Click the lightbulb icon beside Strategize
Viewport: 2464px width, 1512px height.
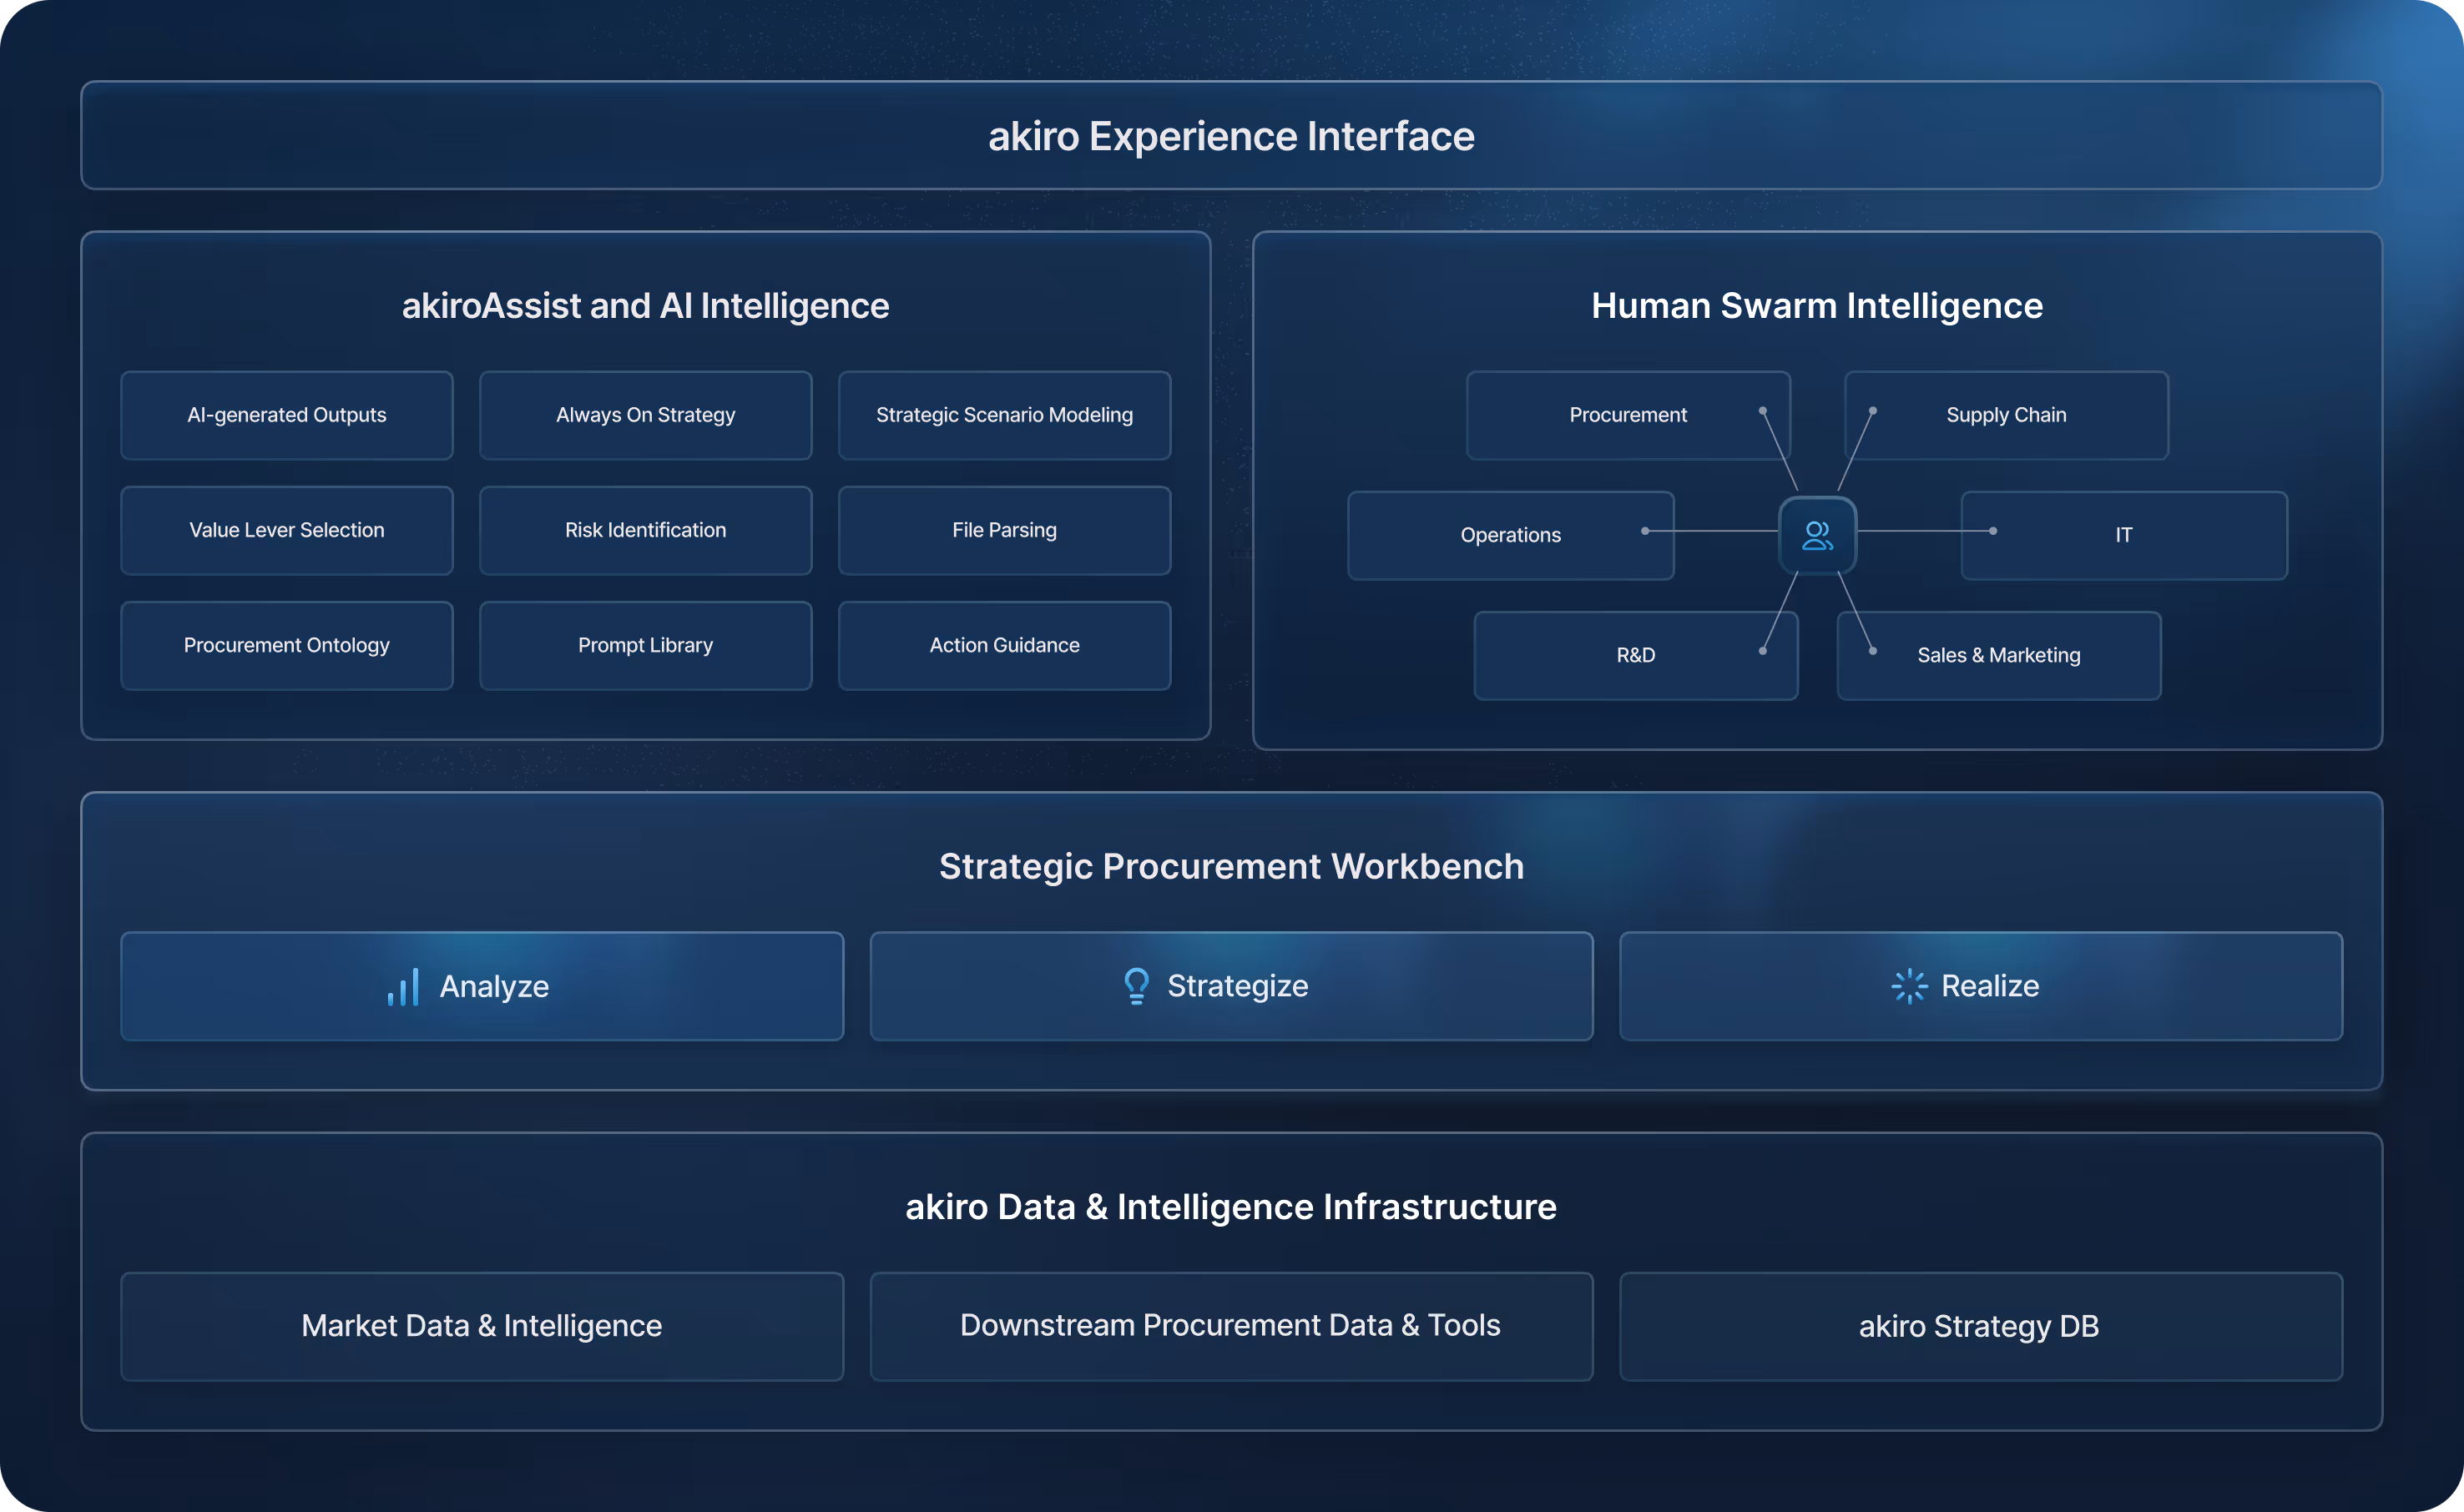tap(1136, 985)
